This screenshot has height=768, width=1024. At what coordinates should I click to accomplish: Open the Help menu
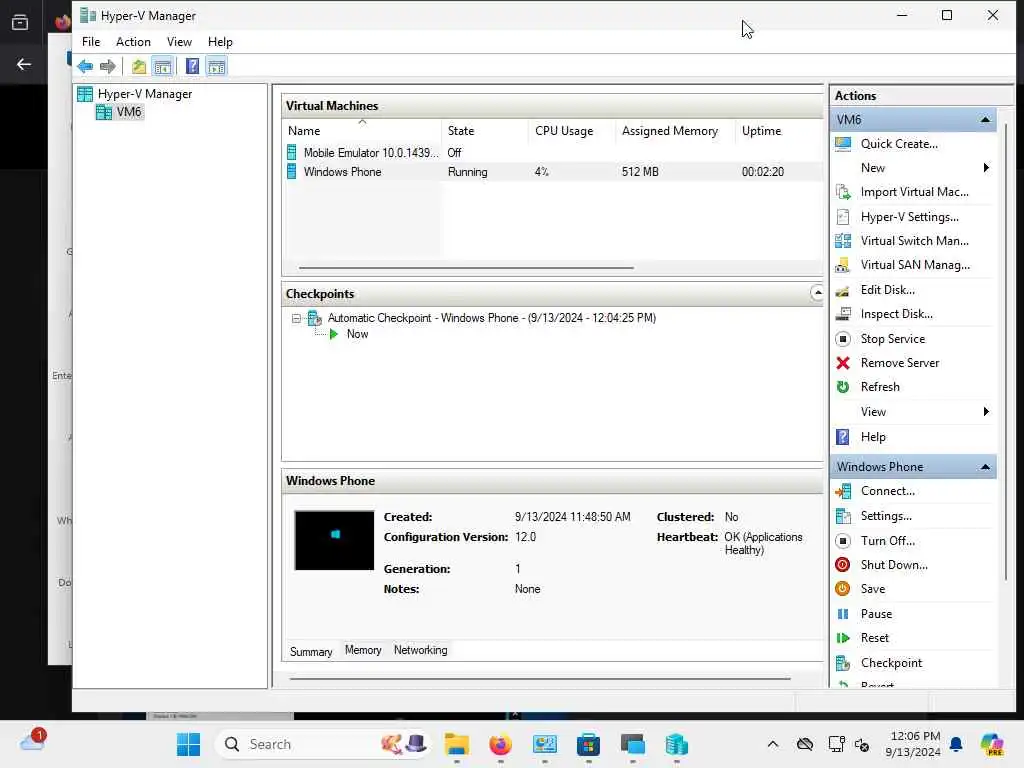tap(220, 42)
